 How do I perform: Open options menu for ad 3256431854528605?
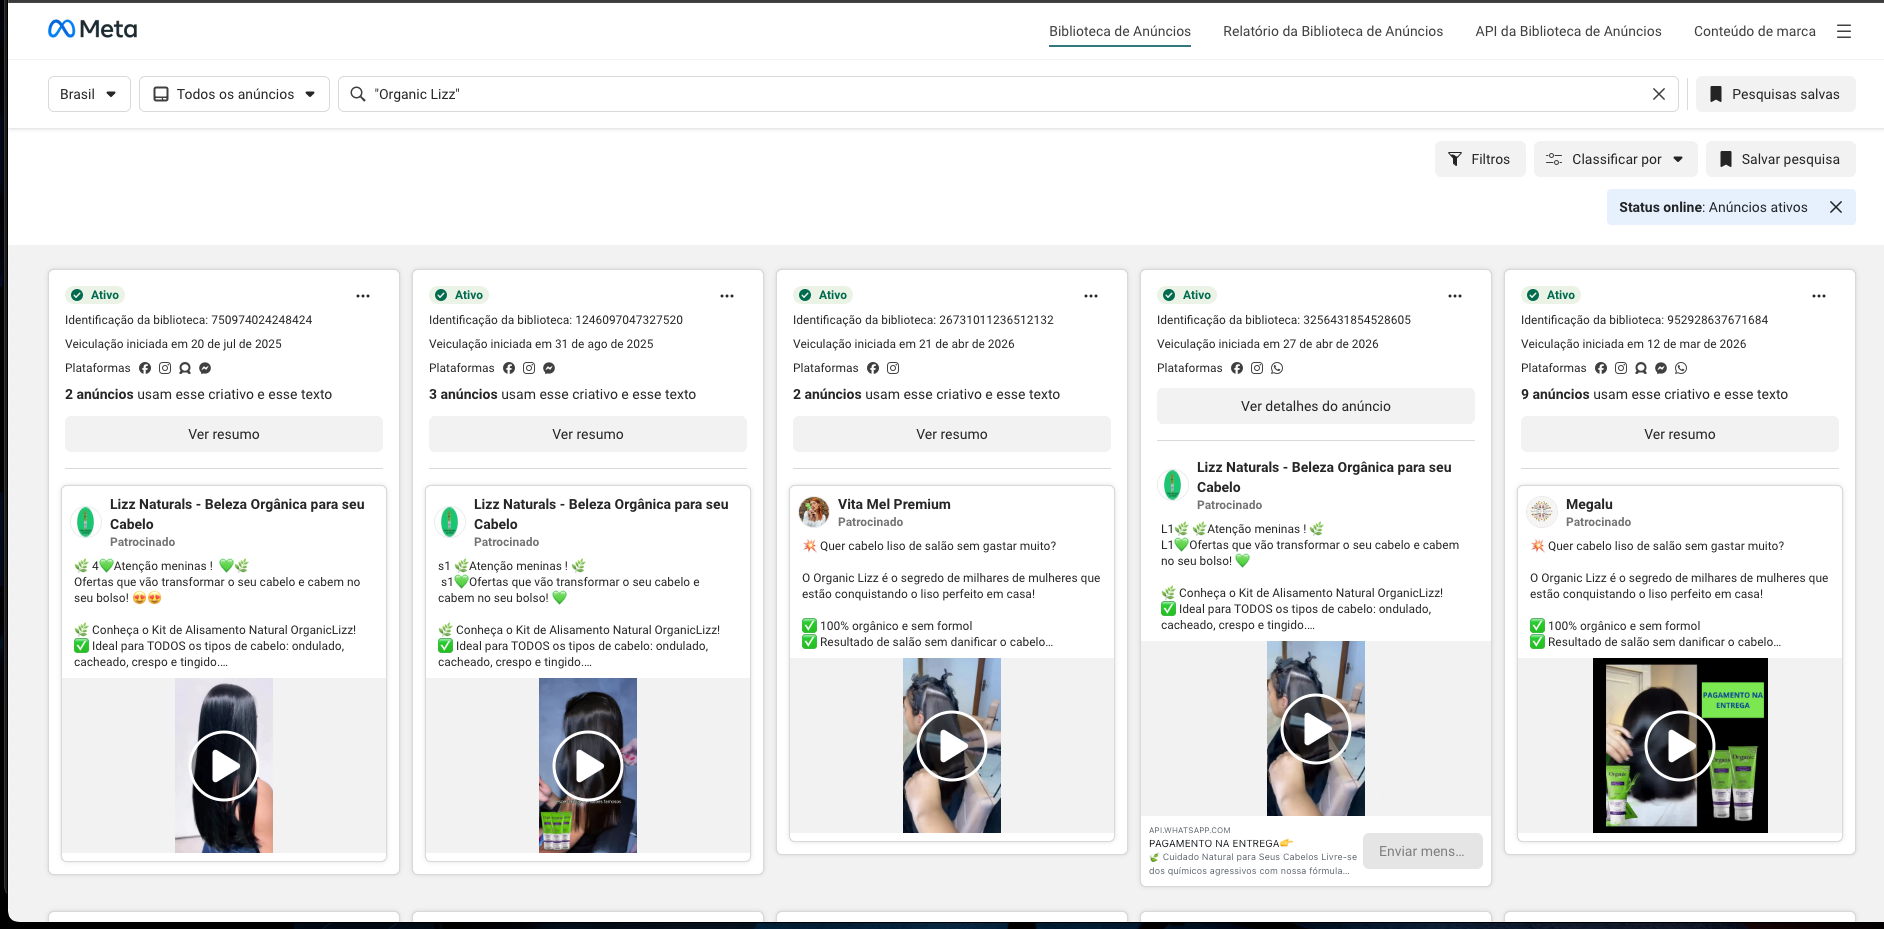[x=1455, y=296]
